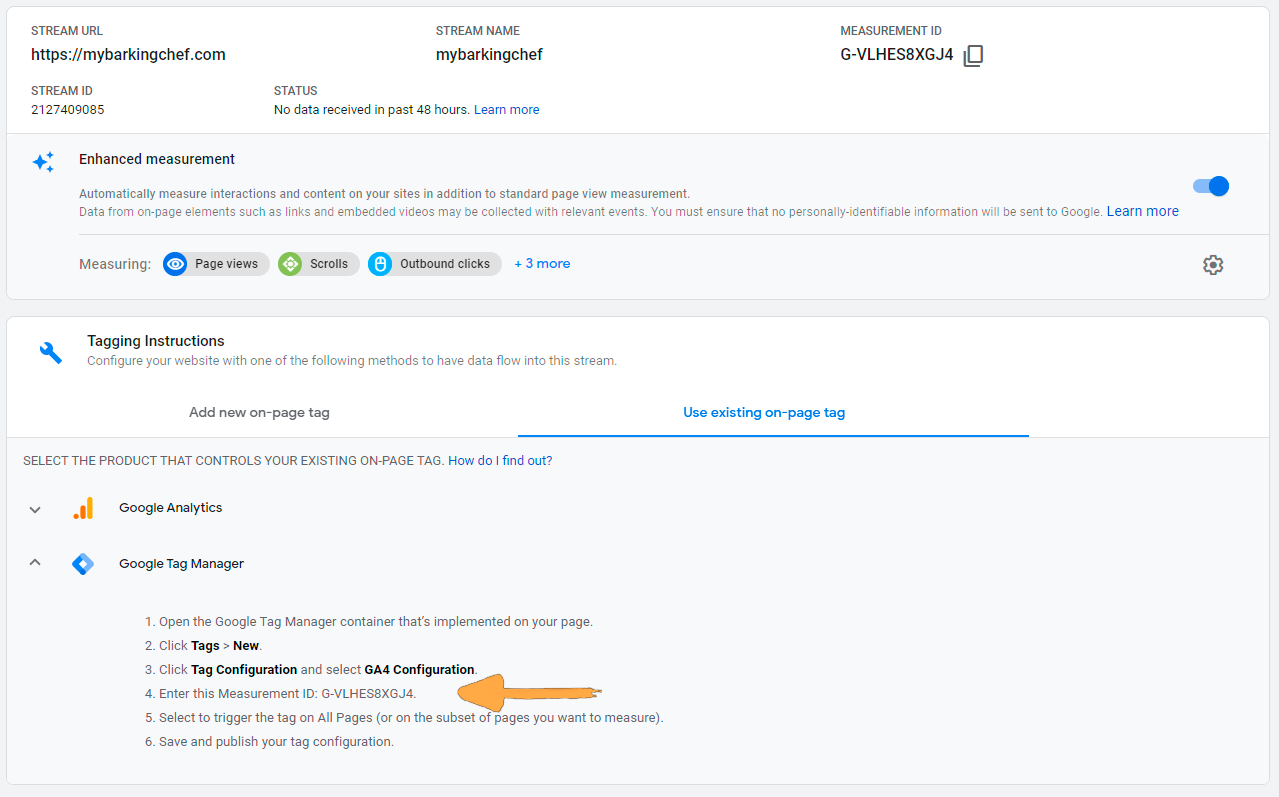Click the Outbound clicks mouse icon

380,264
